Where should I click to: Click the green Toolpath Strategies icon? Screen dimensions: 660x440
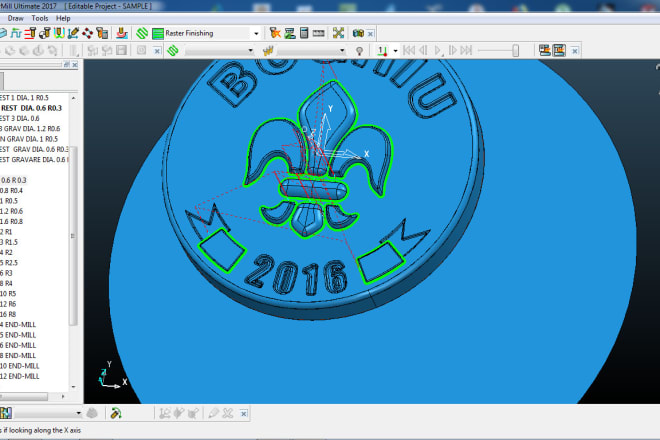tap(142, 33)
